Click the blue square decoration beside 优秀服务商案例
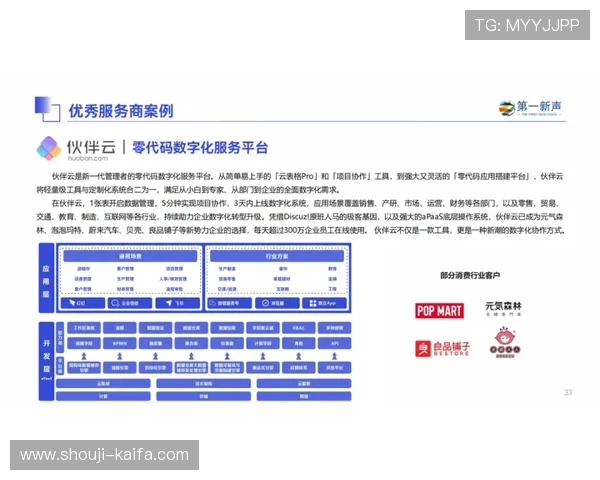The width and height of the screenshot is (600, 480). pos(47,109)
